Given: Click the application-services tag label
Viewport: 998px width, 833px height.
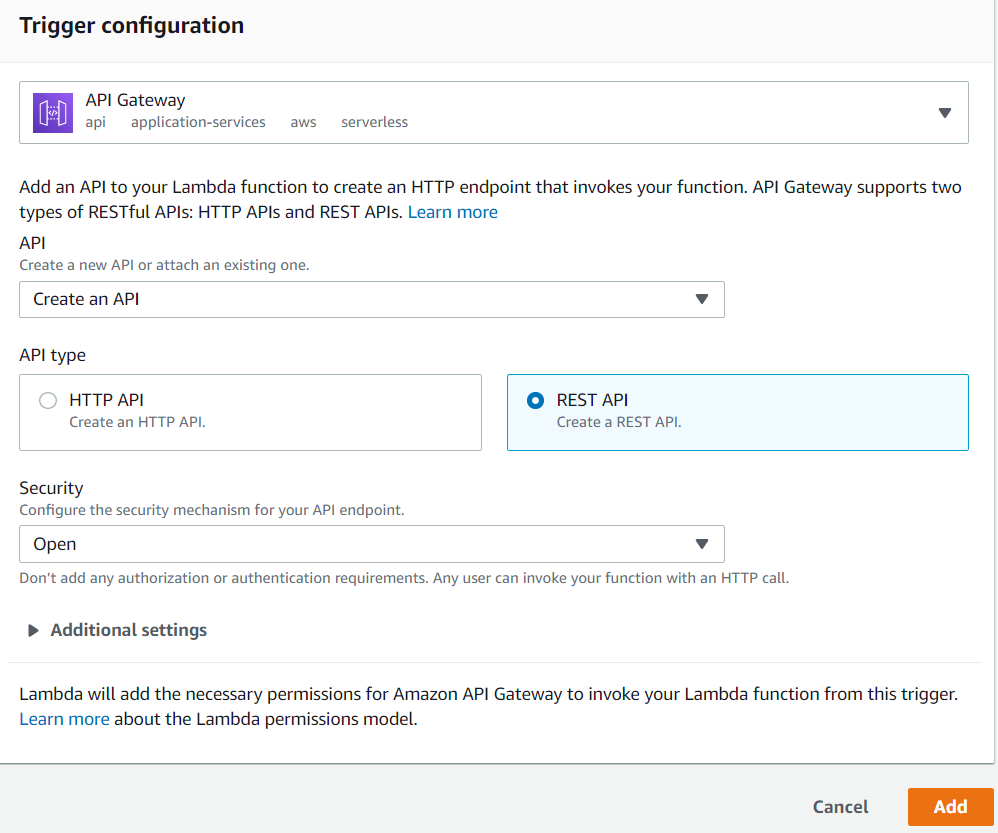Looking at the screenshot, I should [x=198, y=122].
